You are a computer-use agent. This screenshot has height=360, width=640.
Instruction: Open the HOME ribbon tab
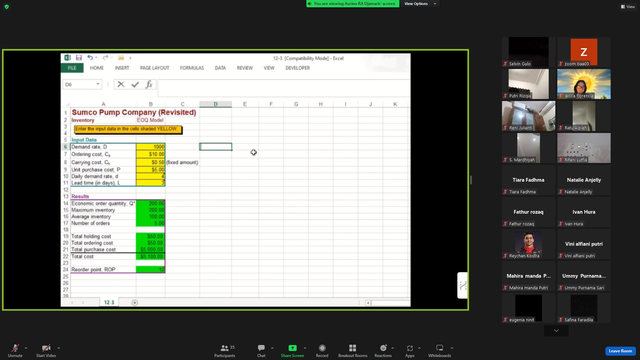coord(97,68)
